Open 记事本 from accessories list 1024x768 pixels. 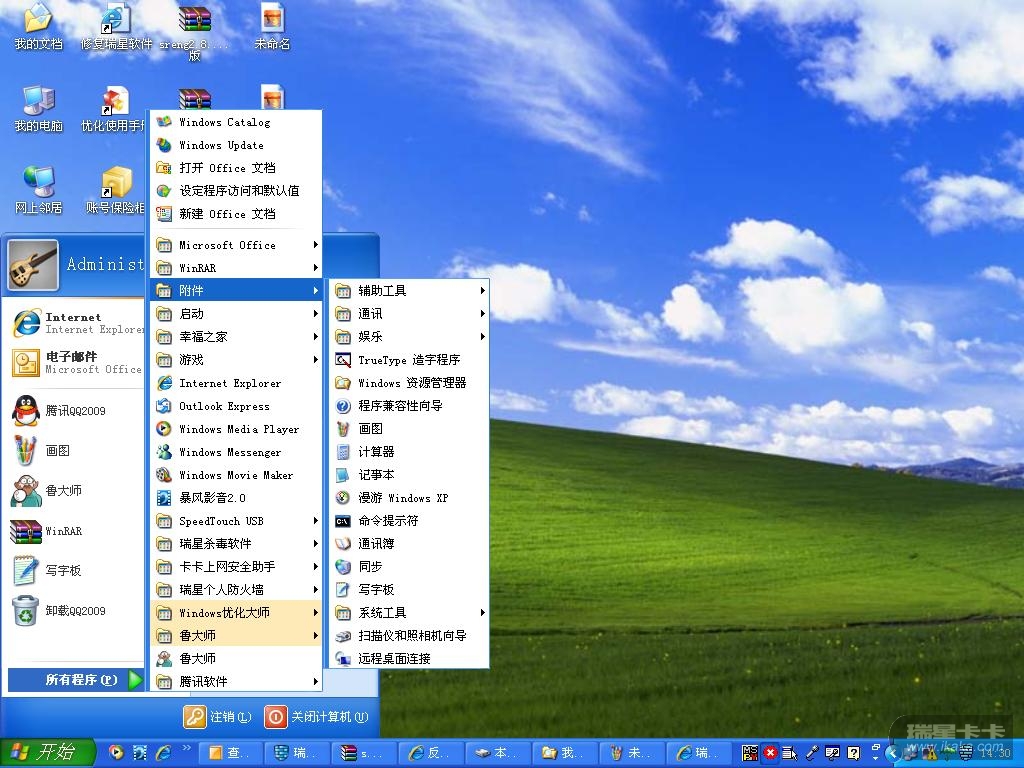pyautogui.click(x=376, y=475)
